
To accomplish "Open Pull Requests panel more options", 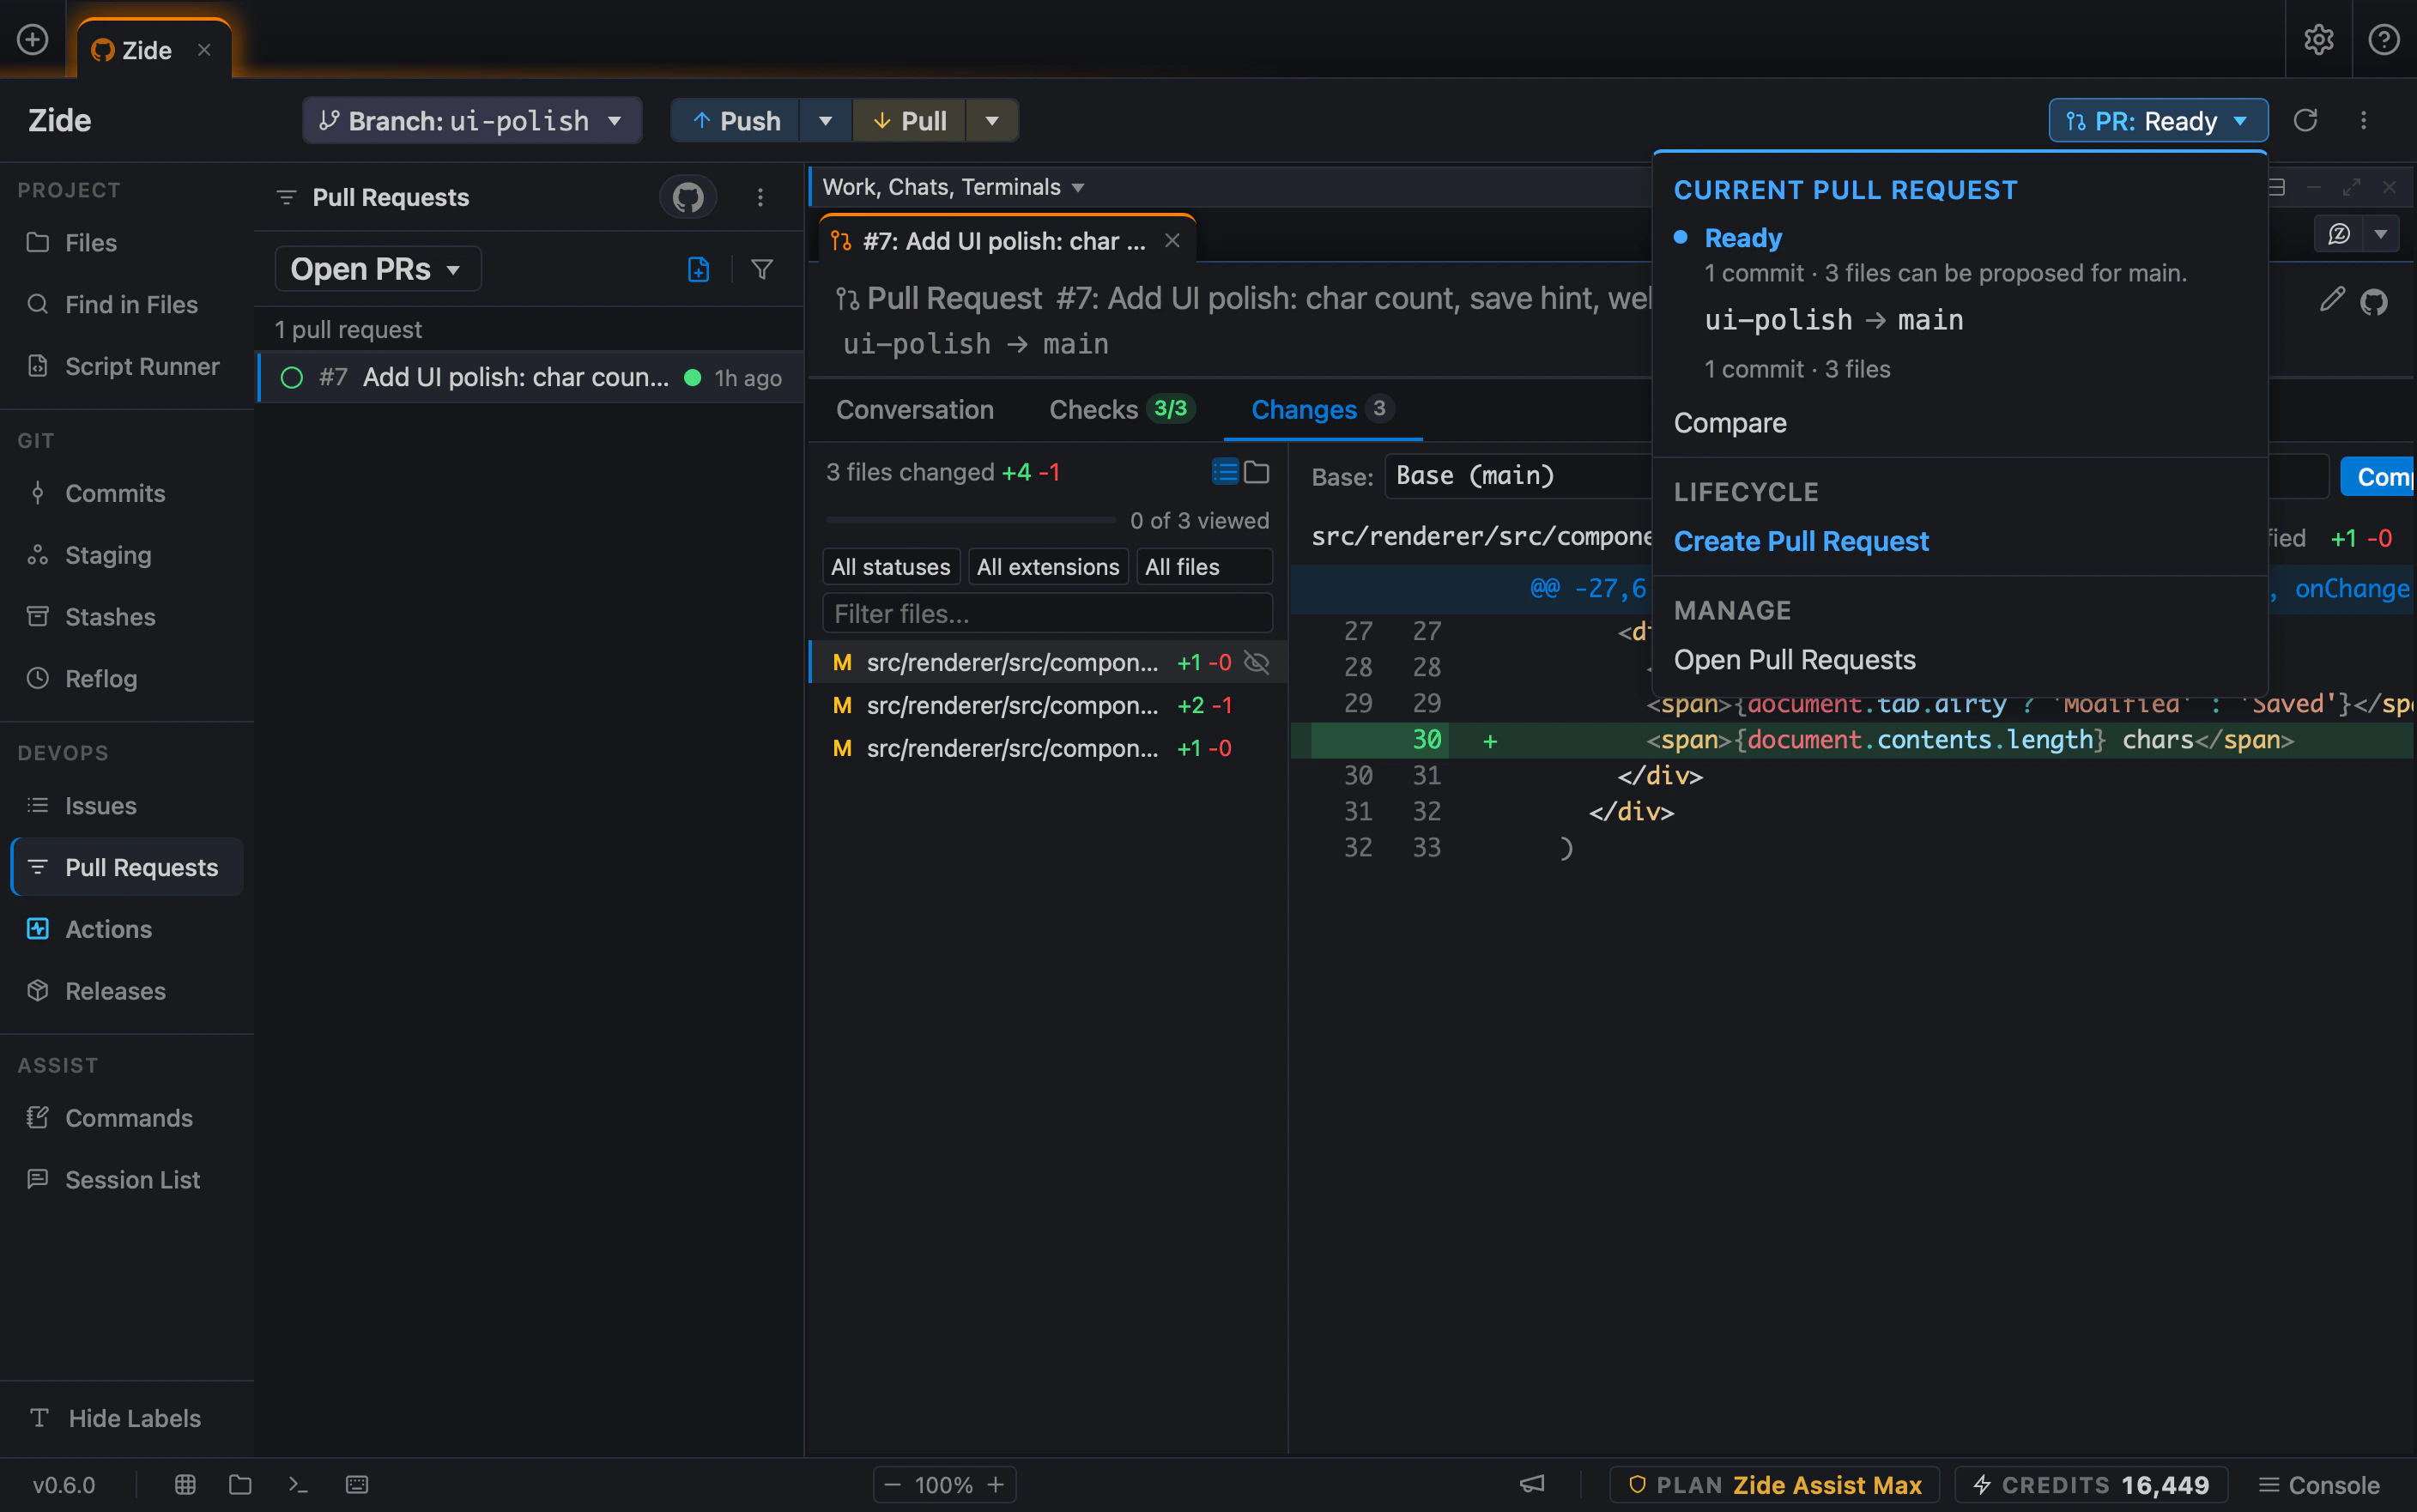I will [x=760, y=197].
